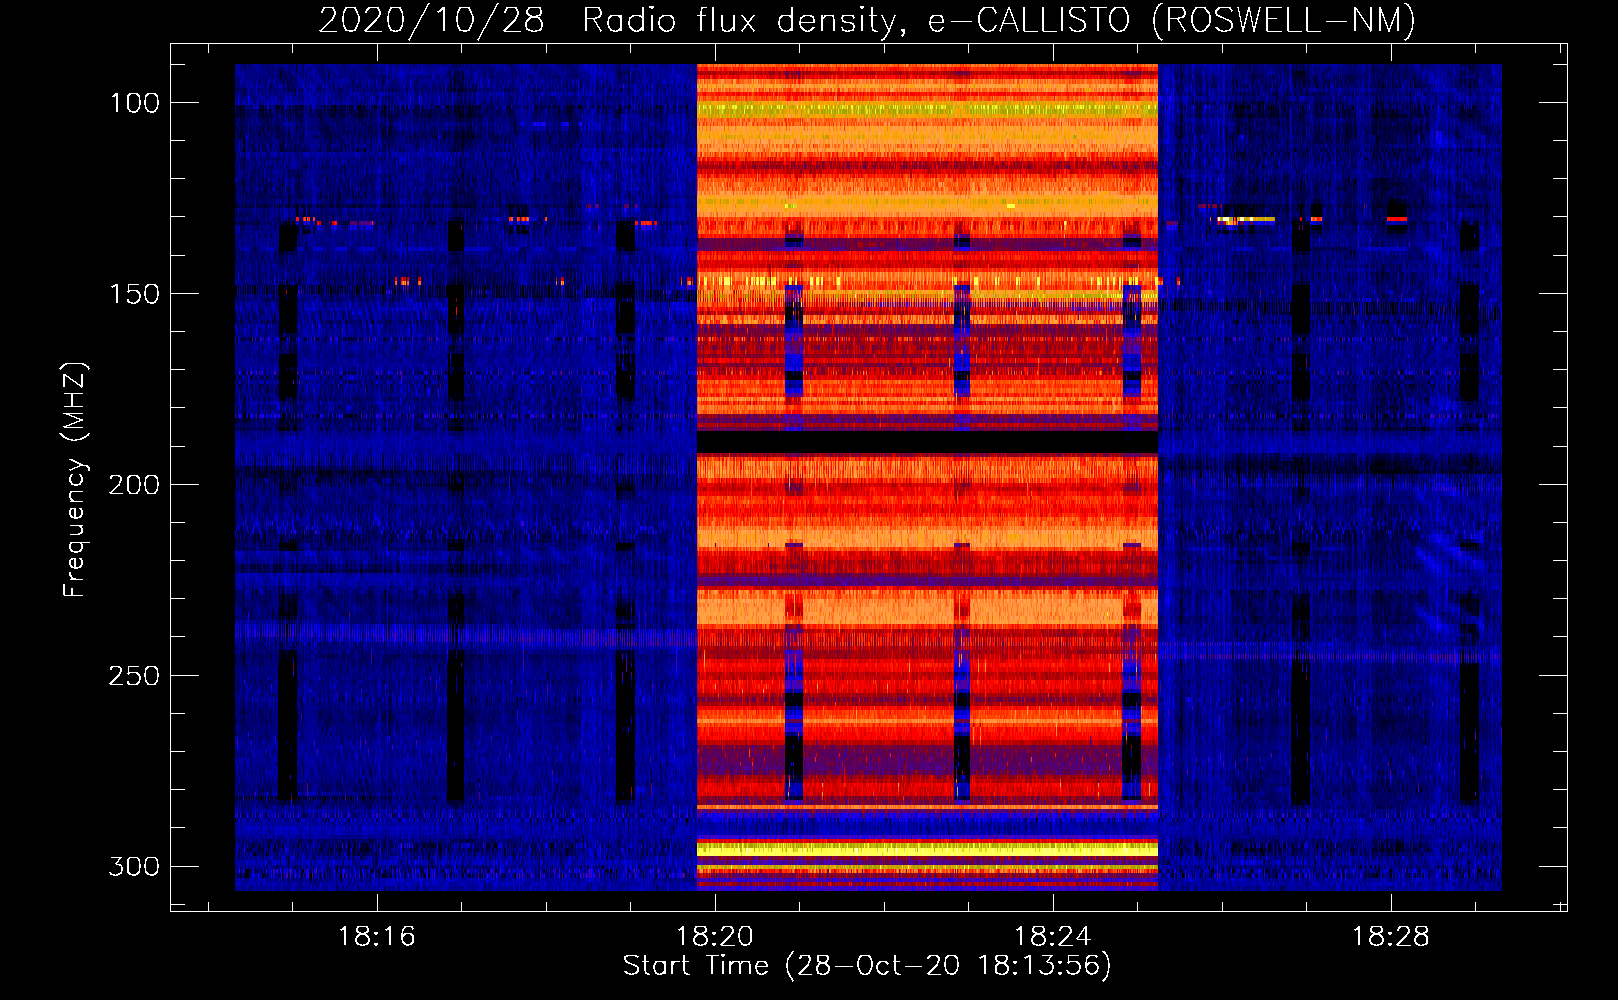
Task: Click the '300' frequency tick label
Action: [x=134, y=866]
